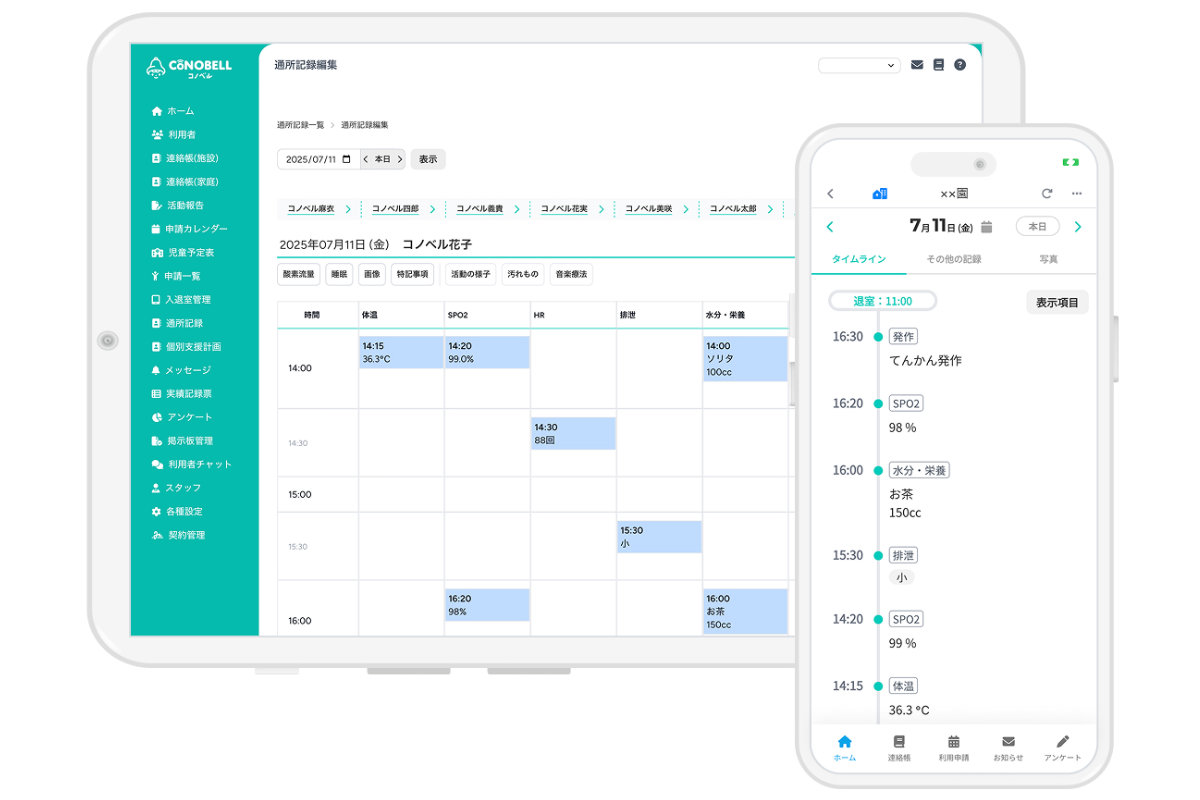
Task: Click the help question mark icon
Action: pos(960,65)
